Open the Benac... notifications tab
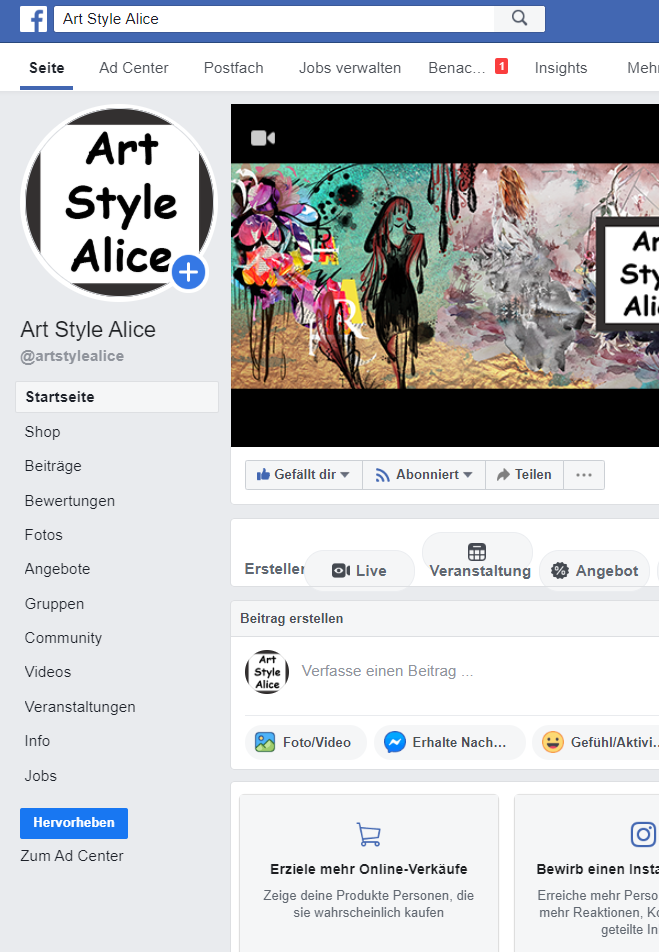This screenshot has width=659, height=952. point(457,68)
